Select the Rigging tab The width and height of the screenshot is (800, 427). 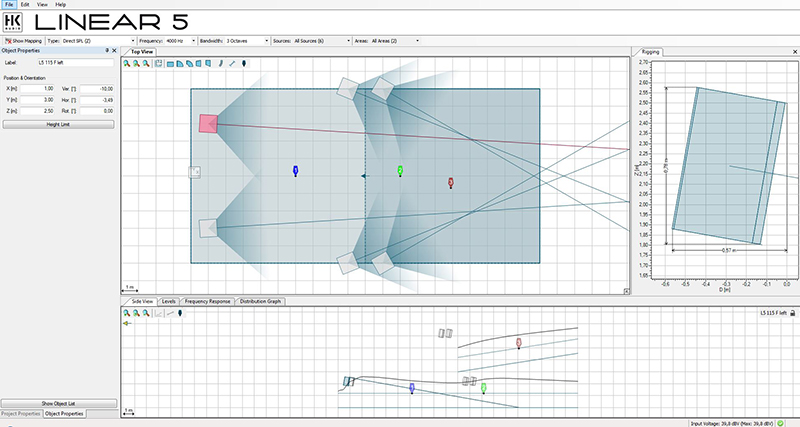(x=650, y=52)
